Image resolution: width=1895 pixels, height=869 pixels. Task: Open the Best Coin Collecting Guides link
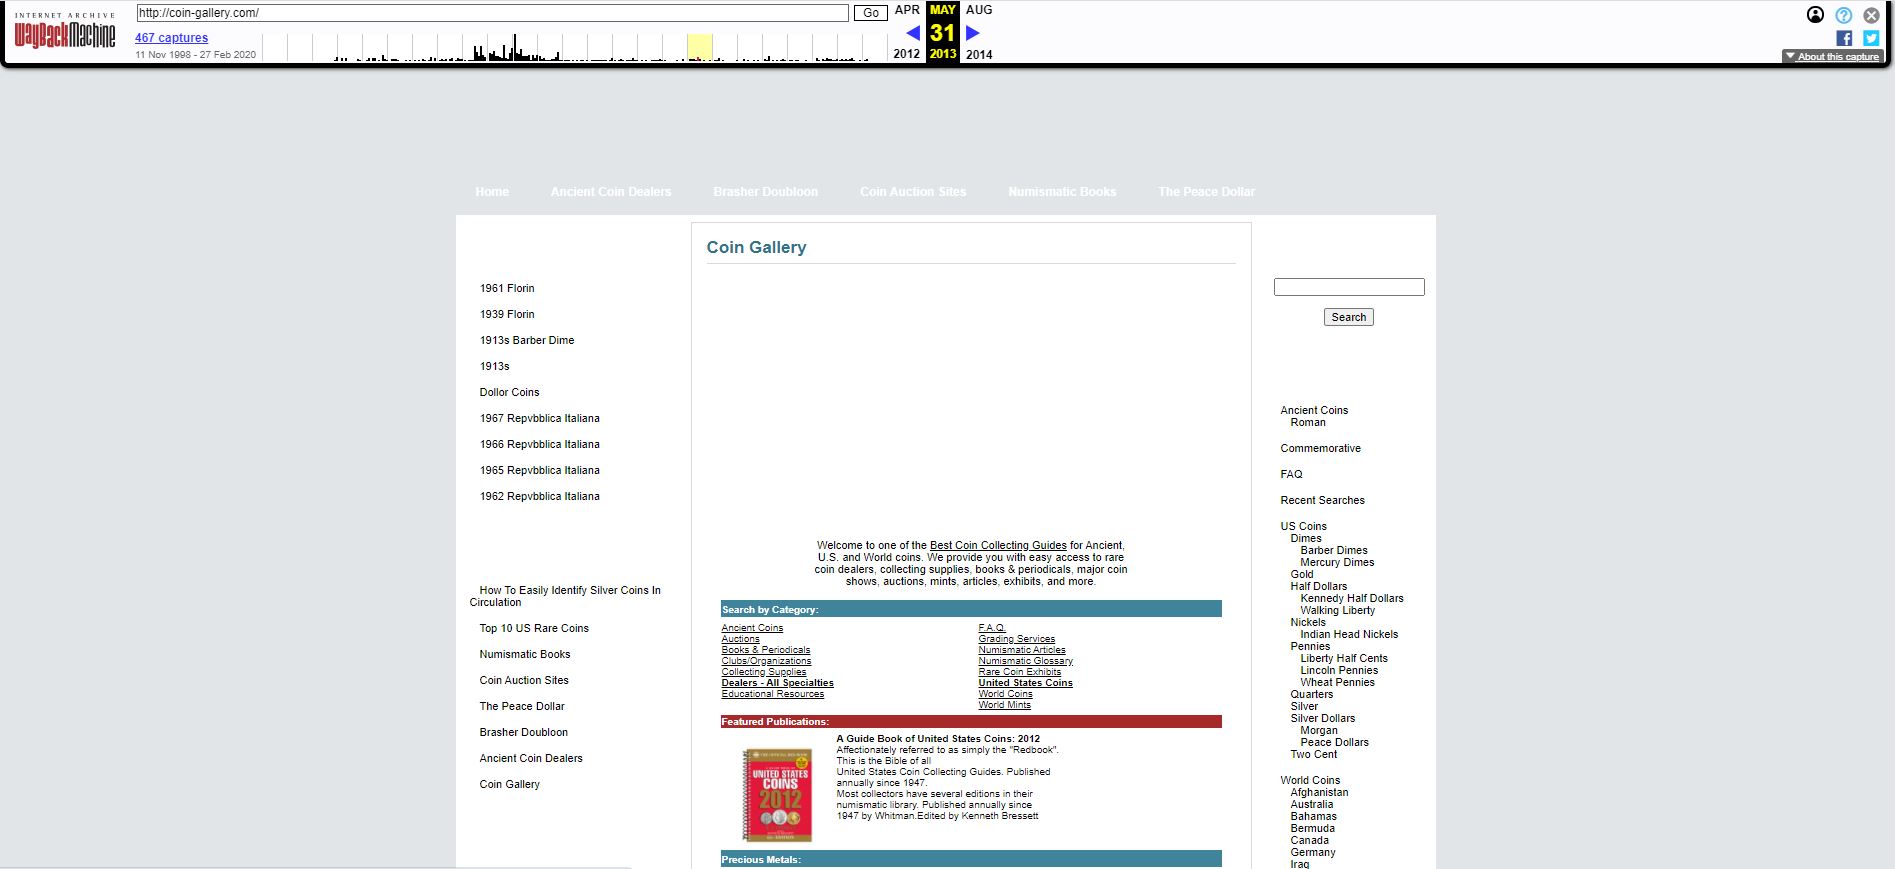coord(997,546)
